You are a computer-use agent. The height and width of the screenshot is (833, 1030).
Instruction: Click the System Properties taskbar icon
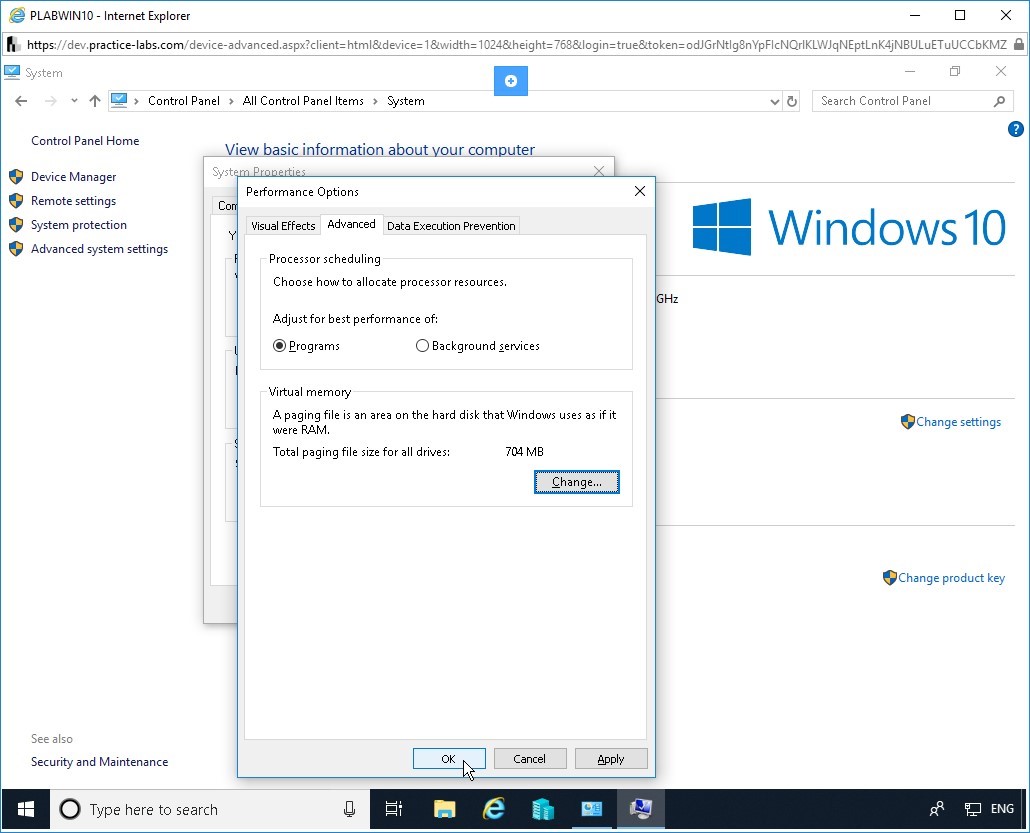[x=640, y=809]
